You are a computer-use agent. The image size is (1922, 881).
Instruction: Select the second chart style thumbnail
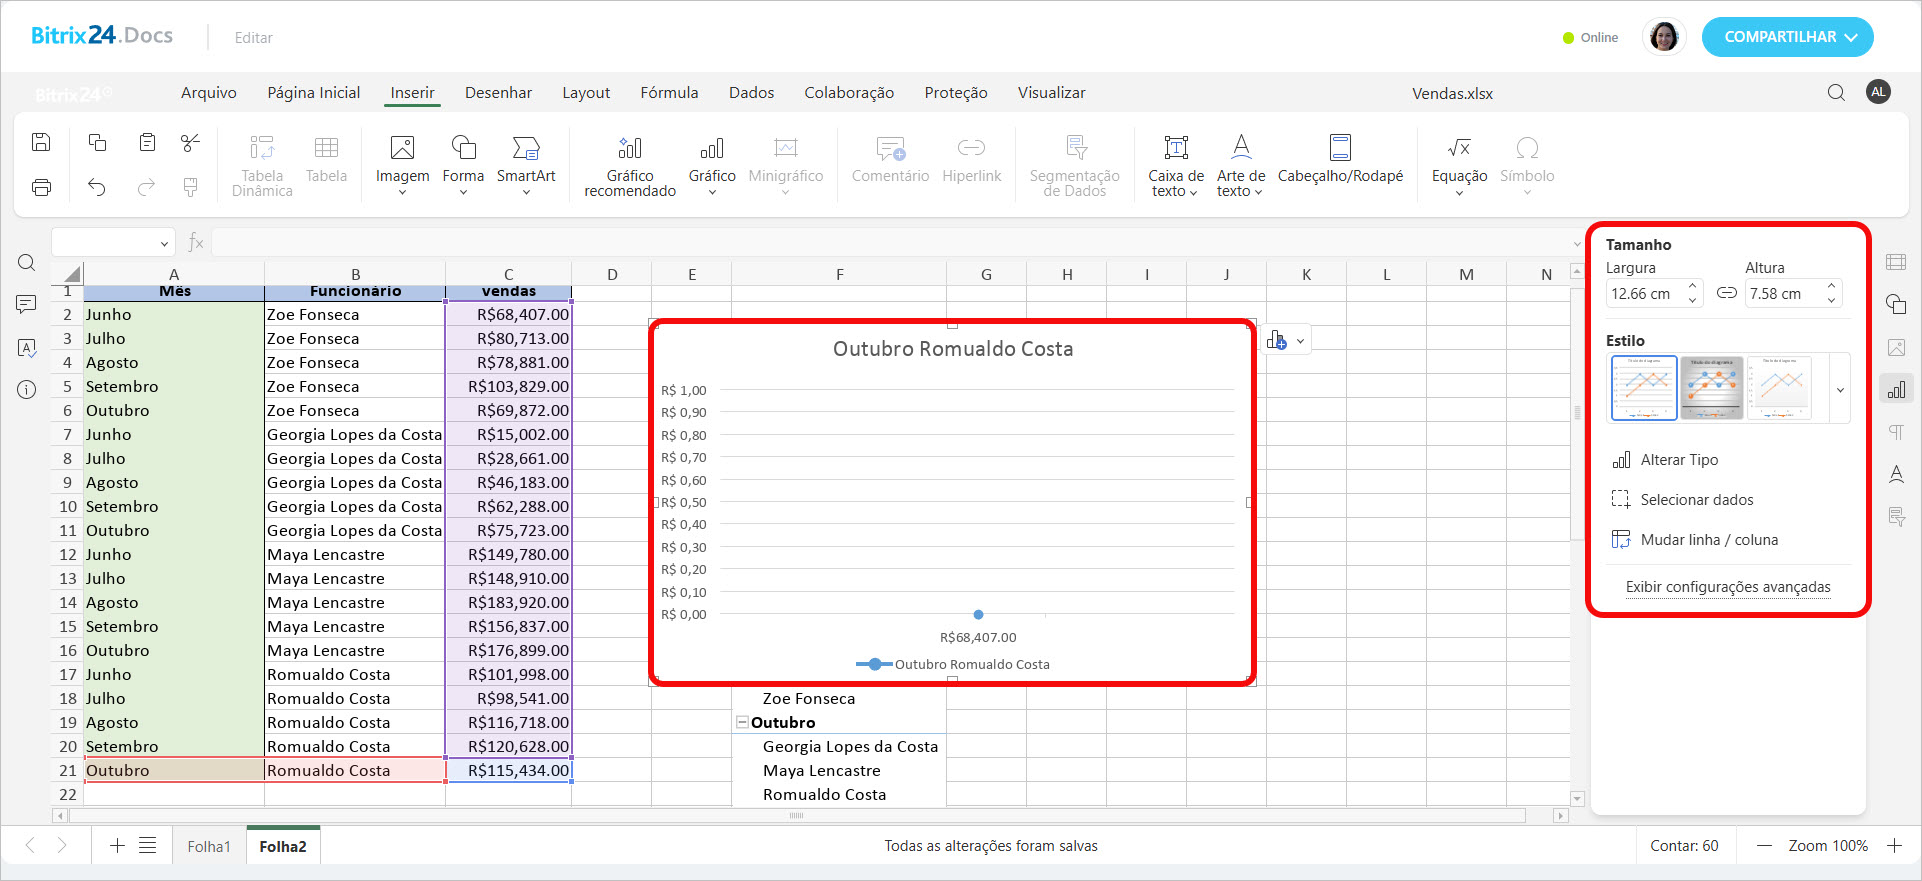click(1711, 387)
